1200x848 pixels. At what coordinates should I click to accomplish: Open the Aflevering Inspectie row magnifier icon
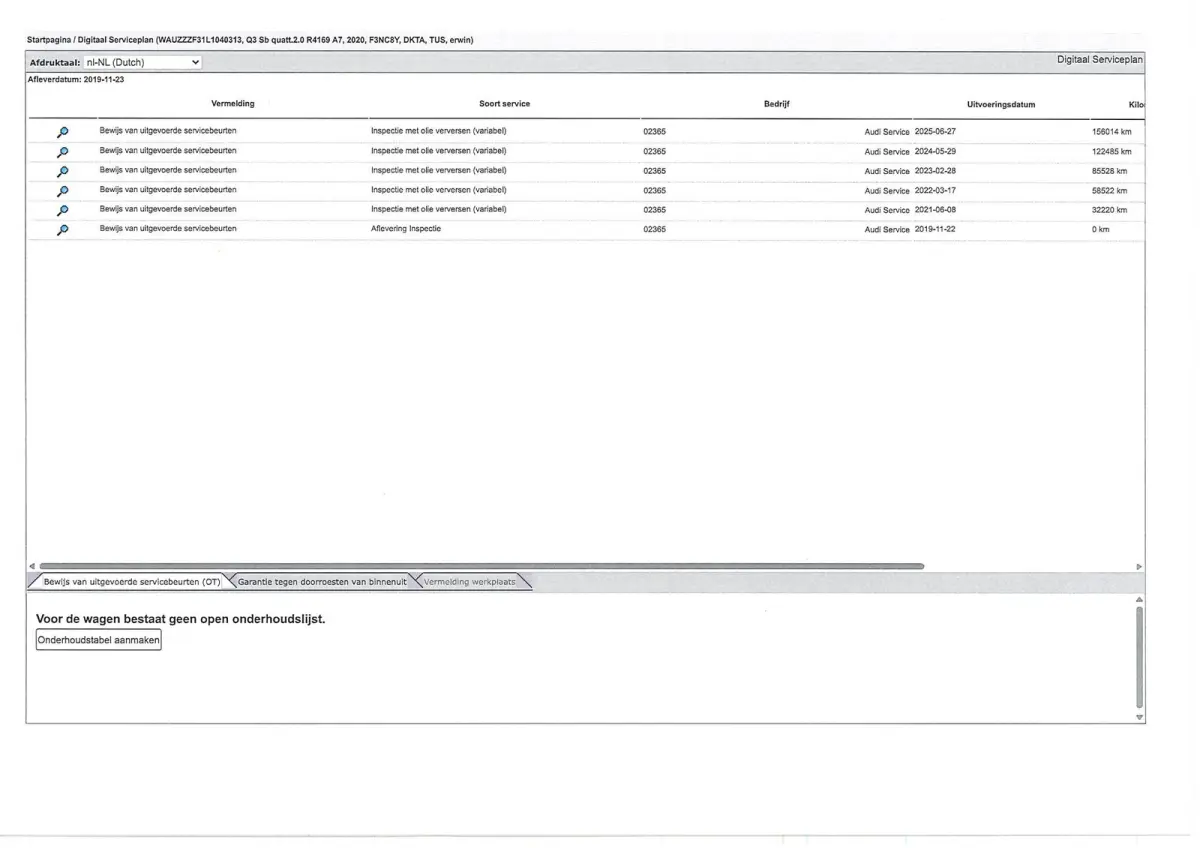click(62, 230)
